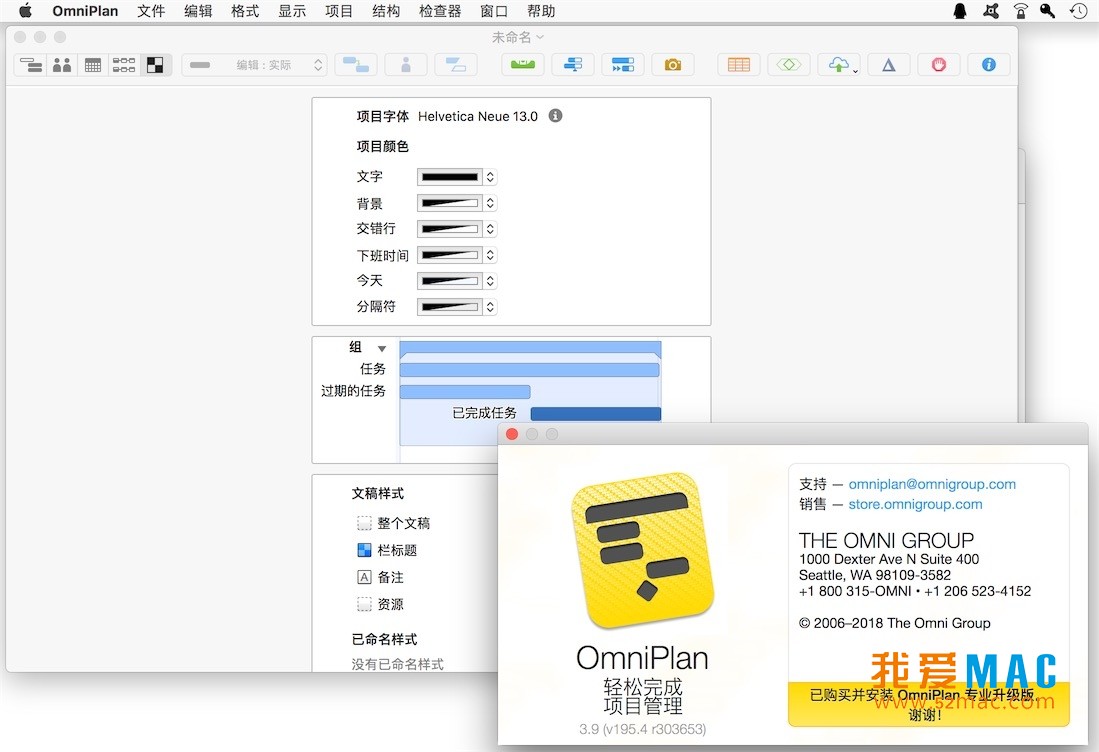
Task: Click THE OMNI GROUP company name
Action: (x=886, y=540)
